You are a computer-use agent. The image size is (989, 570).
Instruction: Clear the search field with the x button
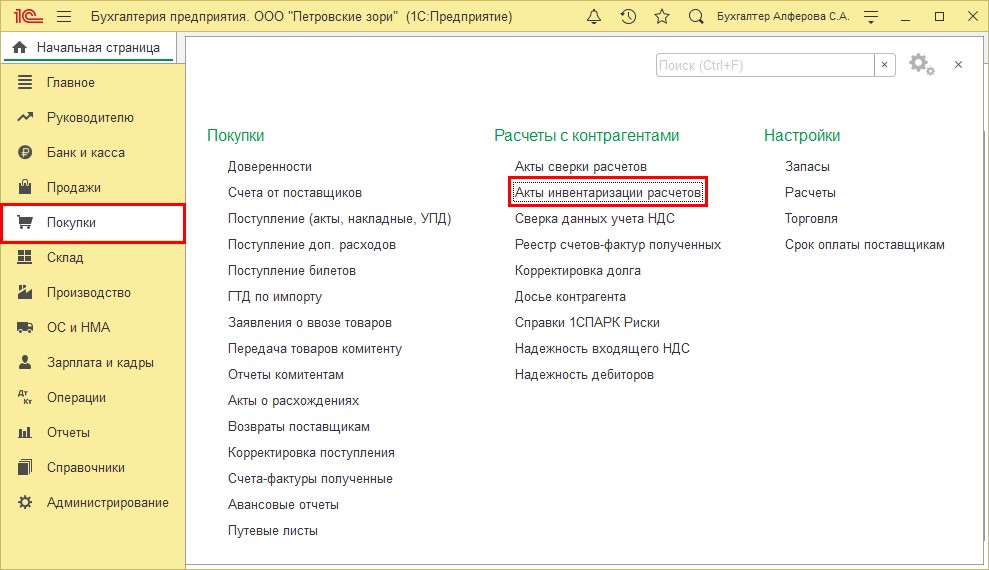pyautogui.click(x=884, y=65)
